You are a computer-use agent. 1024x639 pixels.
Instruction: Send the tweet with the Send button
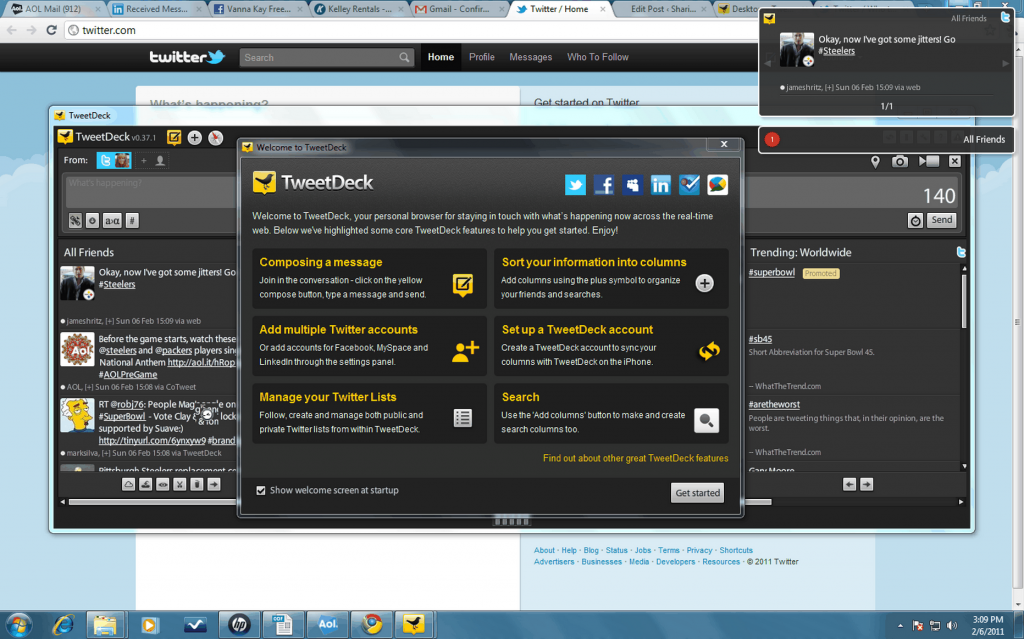coord(942,220)
